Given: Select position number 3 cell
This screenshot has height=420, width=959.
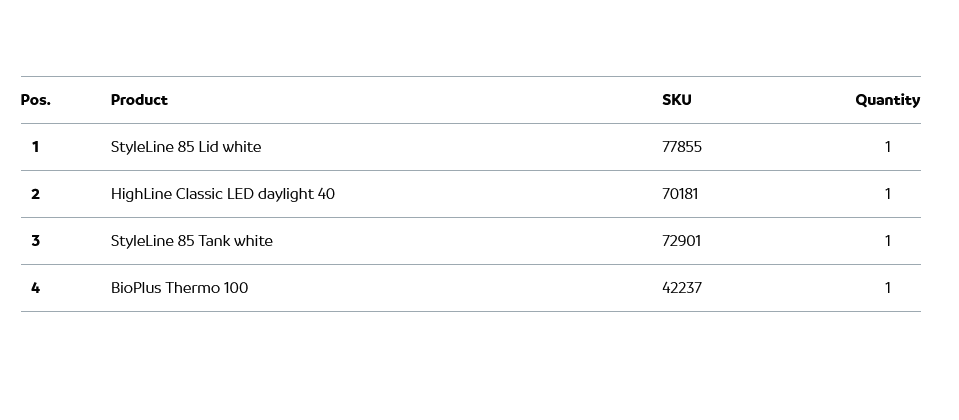Looking at the screenshot, I should (35, 241).
